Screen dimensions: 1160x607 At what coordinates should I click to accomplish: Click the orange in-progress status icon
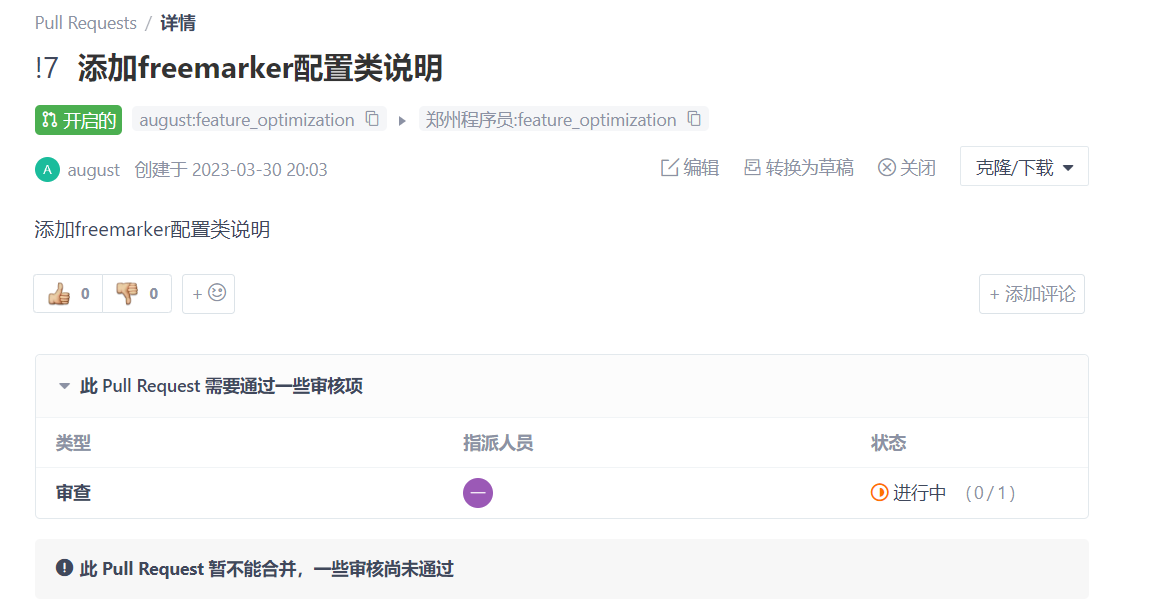tap(880, 493)
